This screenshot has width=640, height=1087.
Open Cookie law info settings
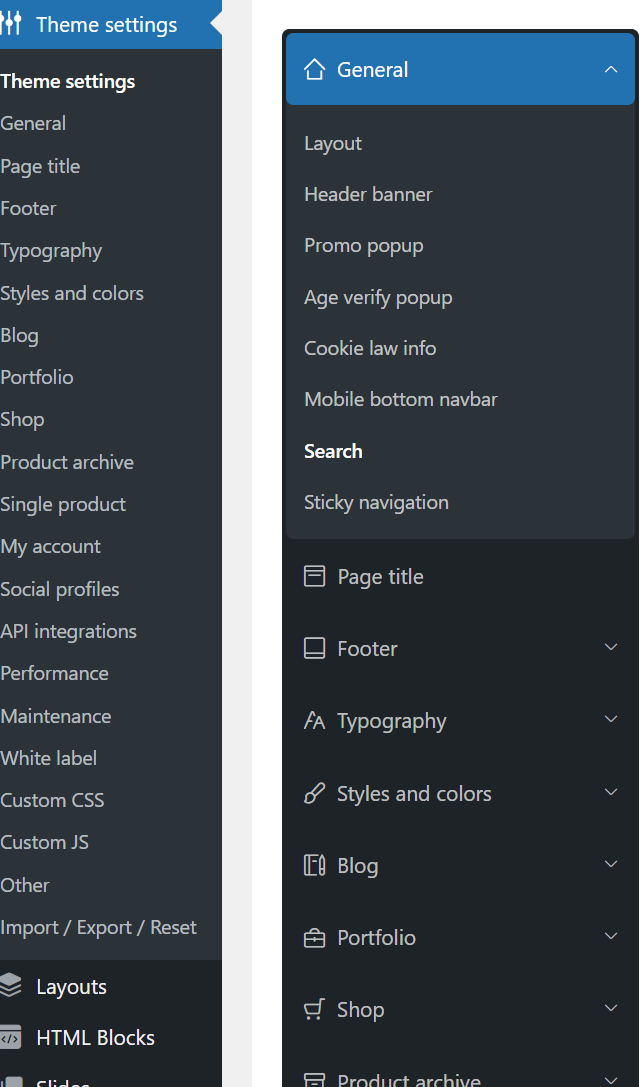370,349
